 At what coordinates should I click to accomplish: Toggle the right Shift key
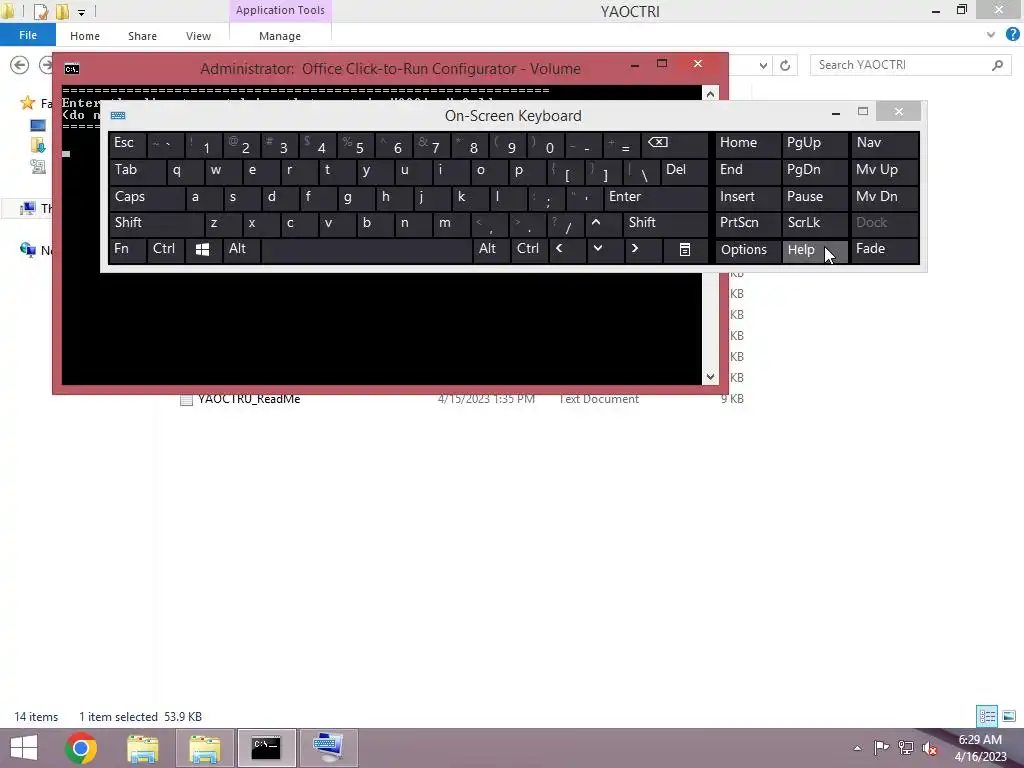[x=665, y=223]
